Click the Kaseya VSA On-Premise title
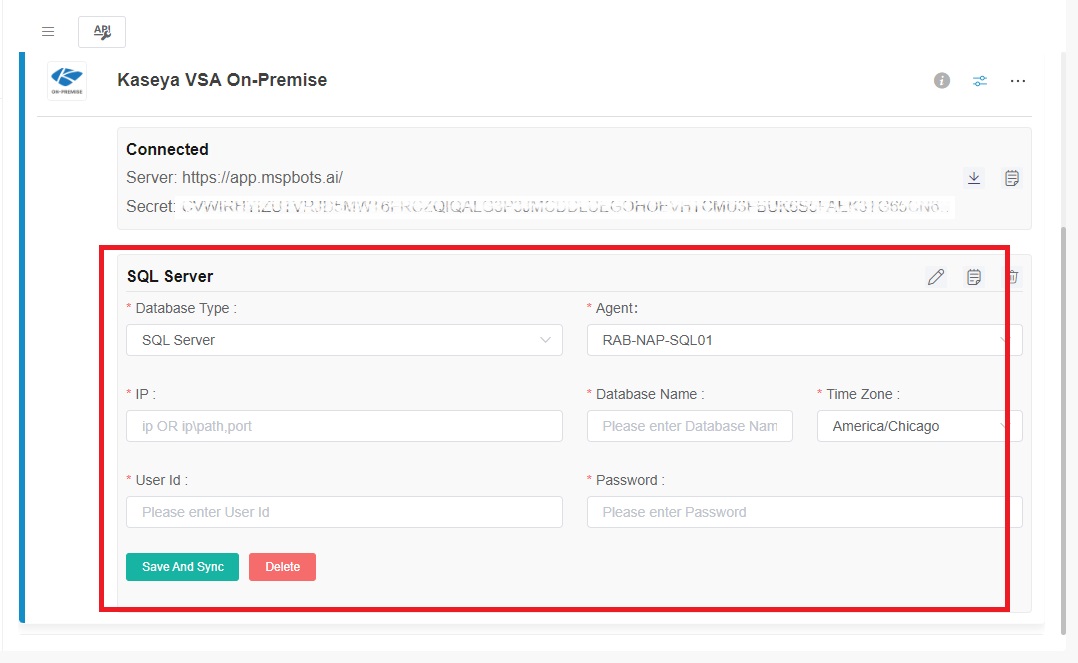The width and height of the screenshot is (1078, 663). (222, 80)
